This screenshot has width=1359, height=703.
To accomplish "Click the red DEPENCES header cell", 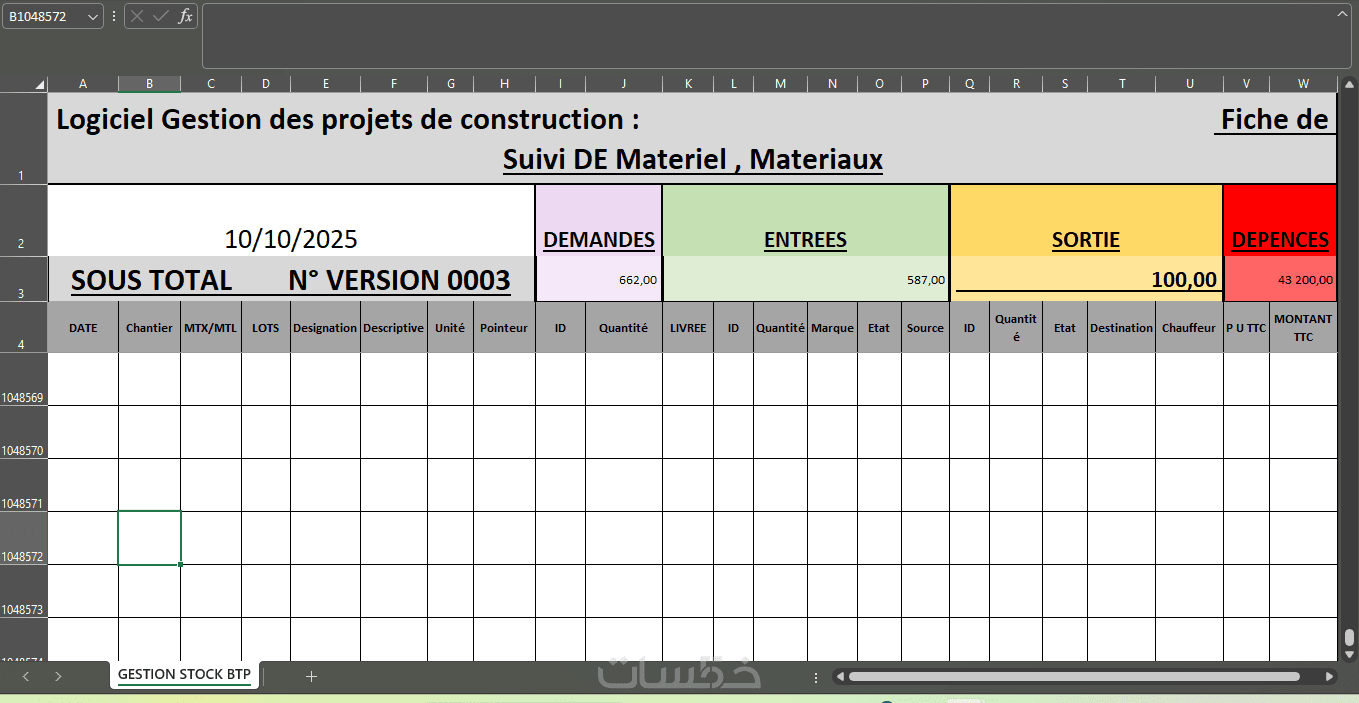I will (1280, 239).
